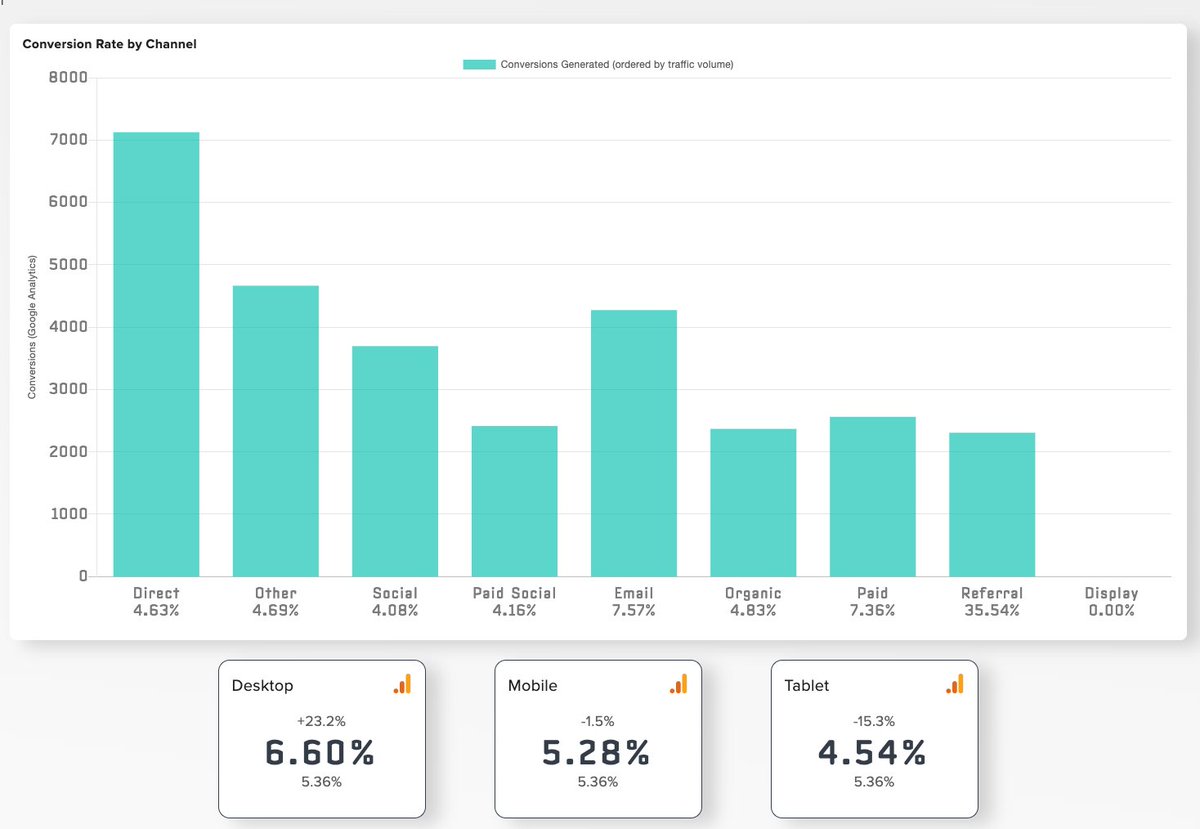Click the Display axis label

coord(1112,593)
